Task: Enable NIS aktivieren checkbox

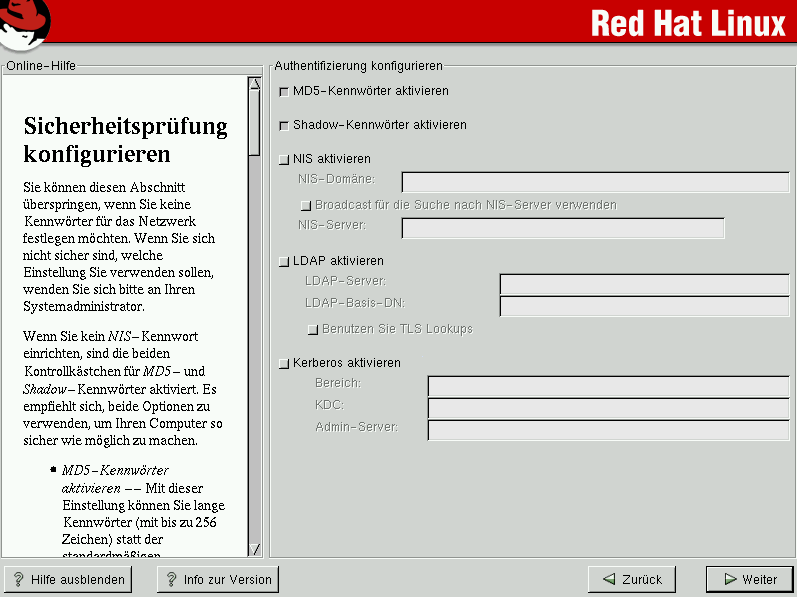Action: [284, 159]
